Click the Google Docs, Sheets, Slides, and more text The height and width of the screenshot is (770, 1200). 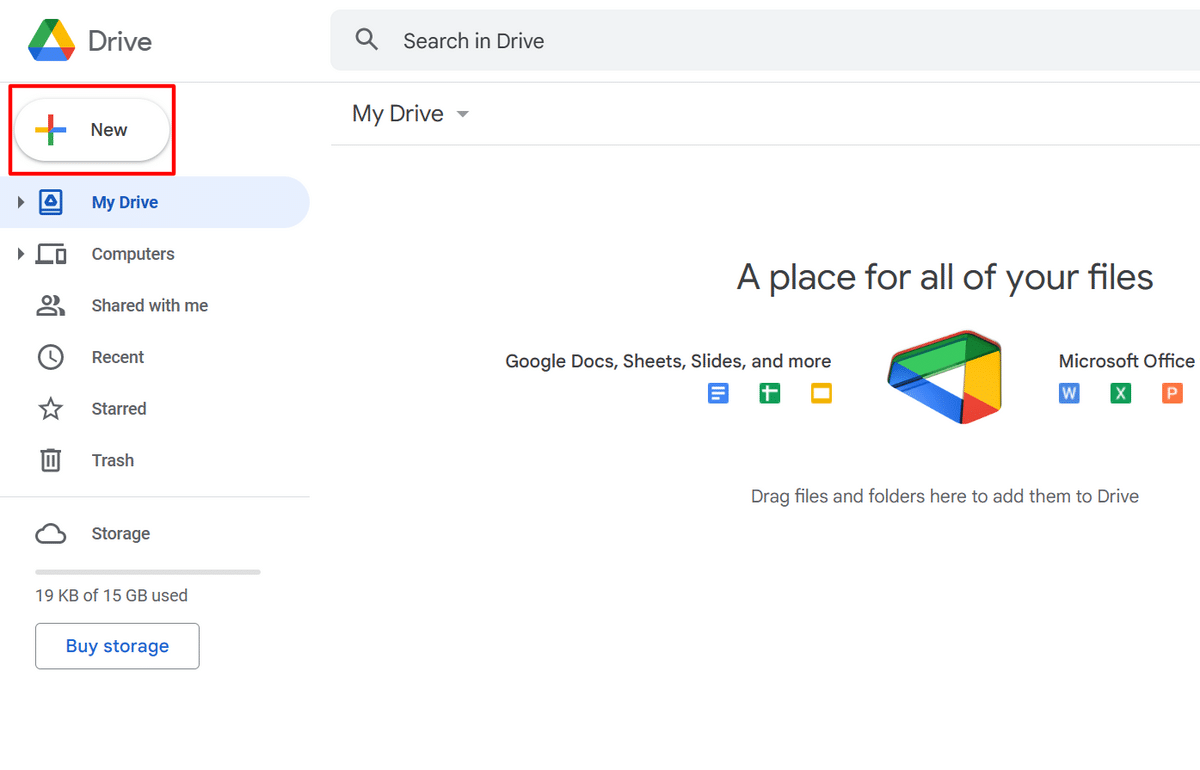pos(668,361)
